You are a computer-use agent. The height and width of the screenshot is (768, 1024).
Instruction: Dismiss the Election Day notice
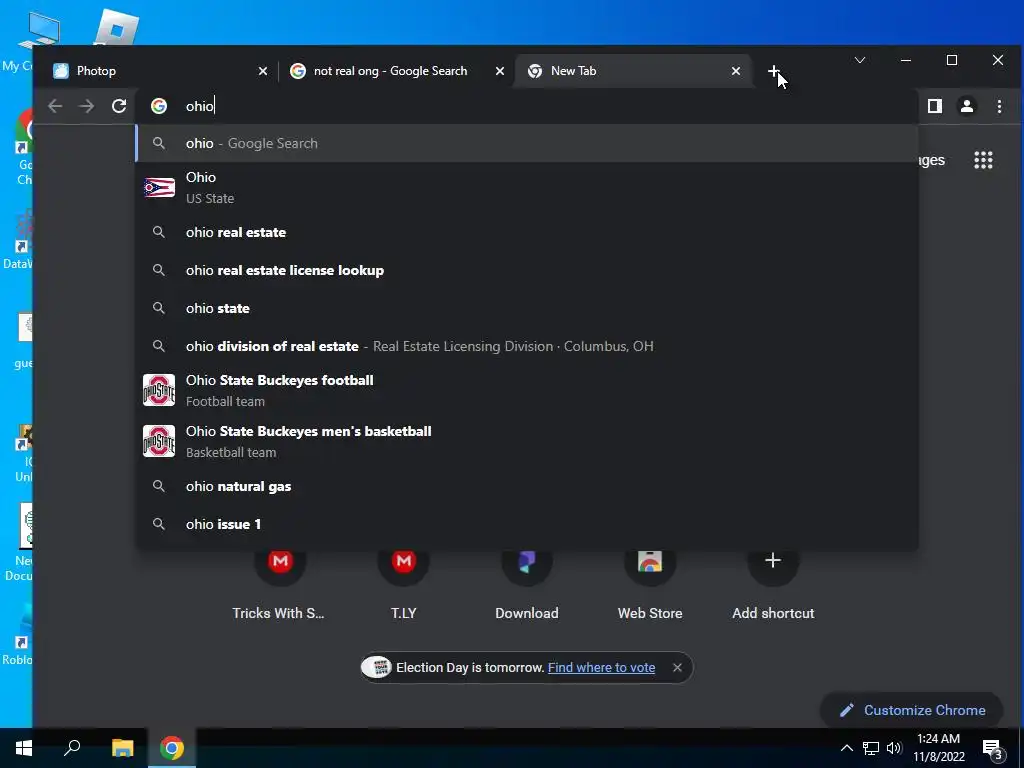click(x=677, y=667)
